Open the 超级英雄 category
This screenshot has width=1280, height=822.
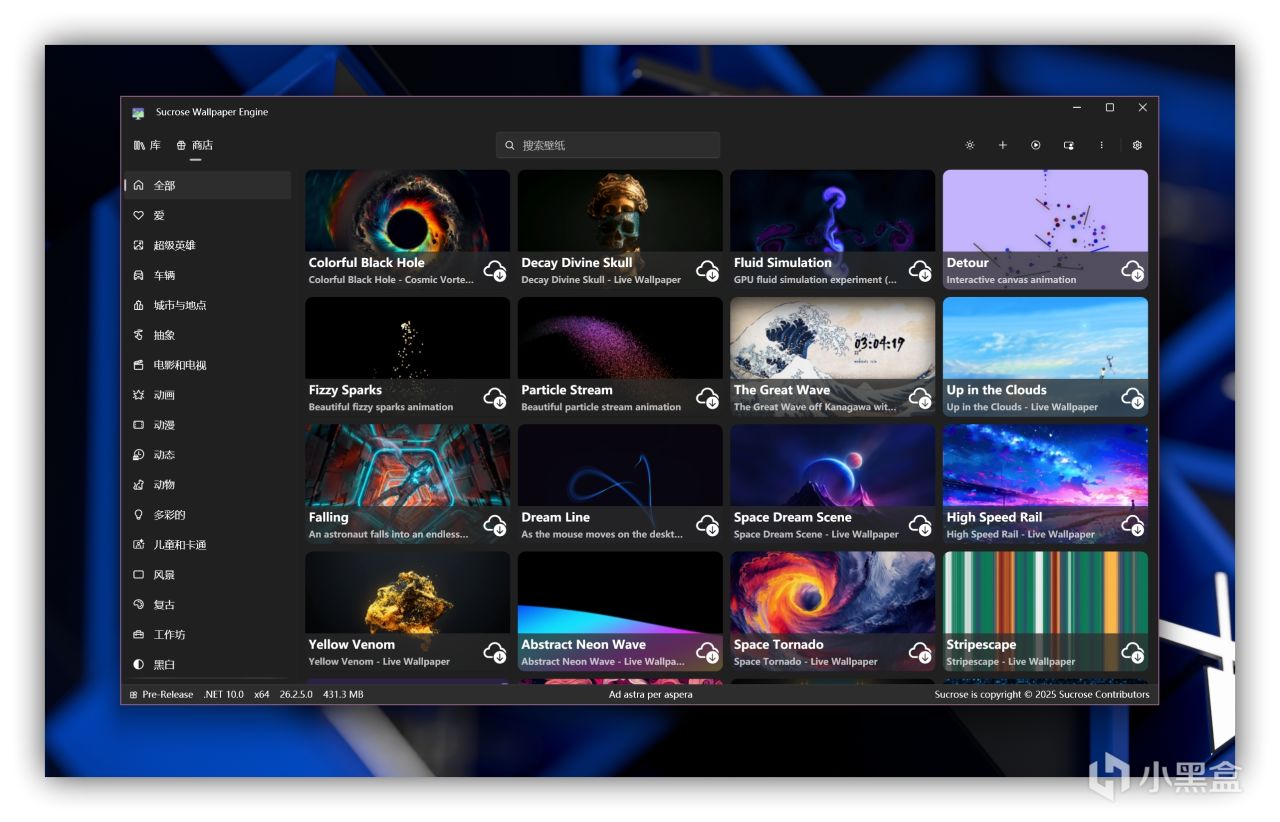pyautogui.click(x=208, y=245)
